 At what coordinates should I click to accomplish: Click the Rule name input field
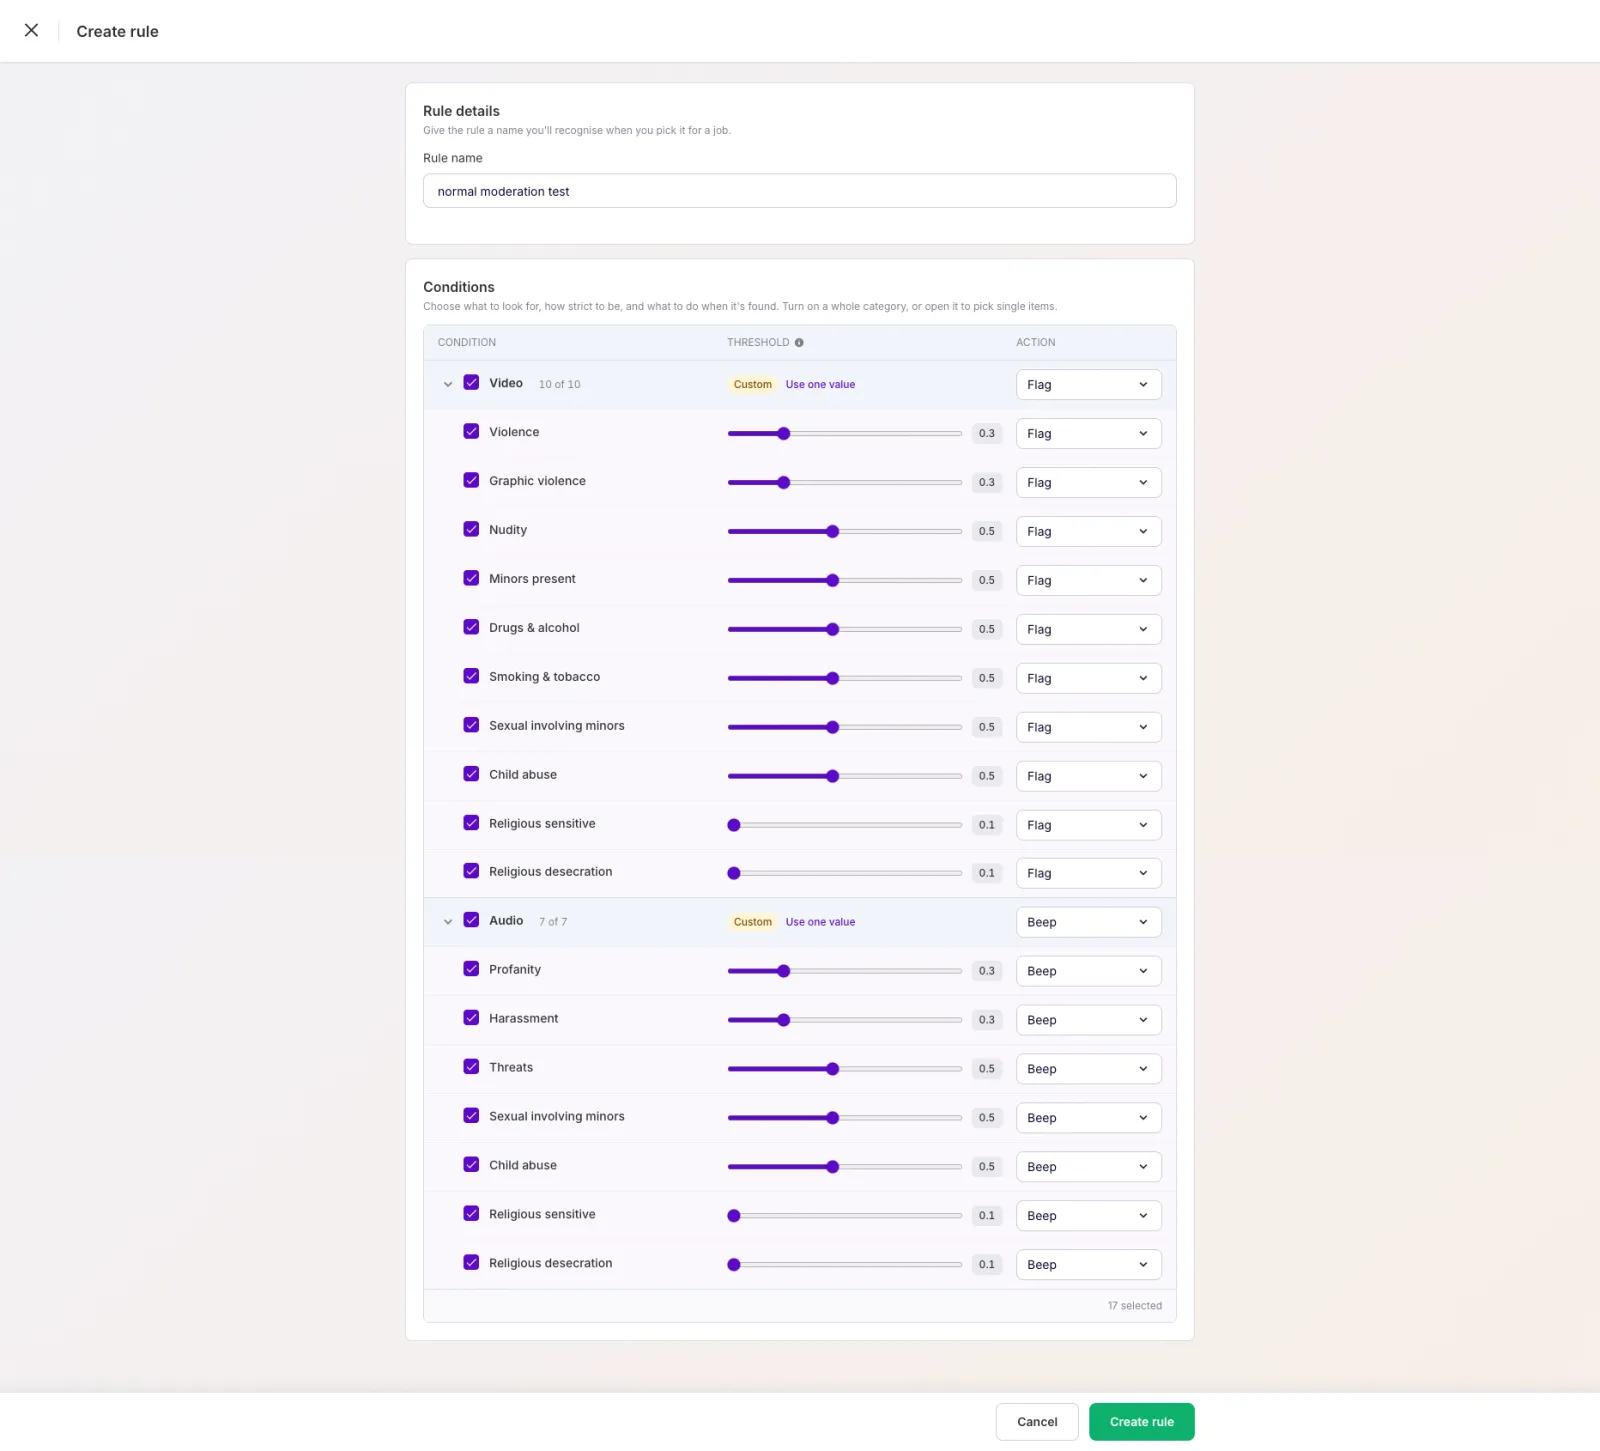click(x=799, y=192)
